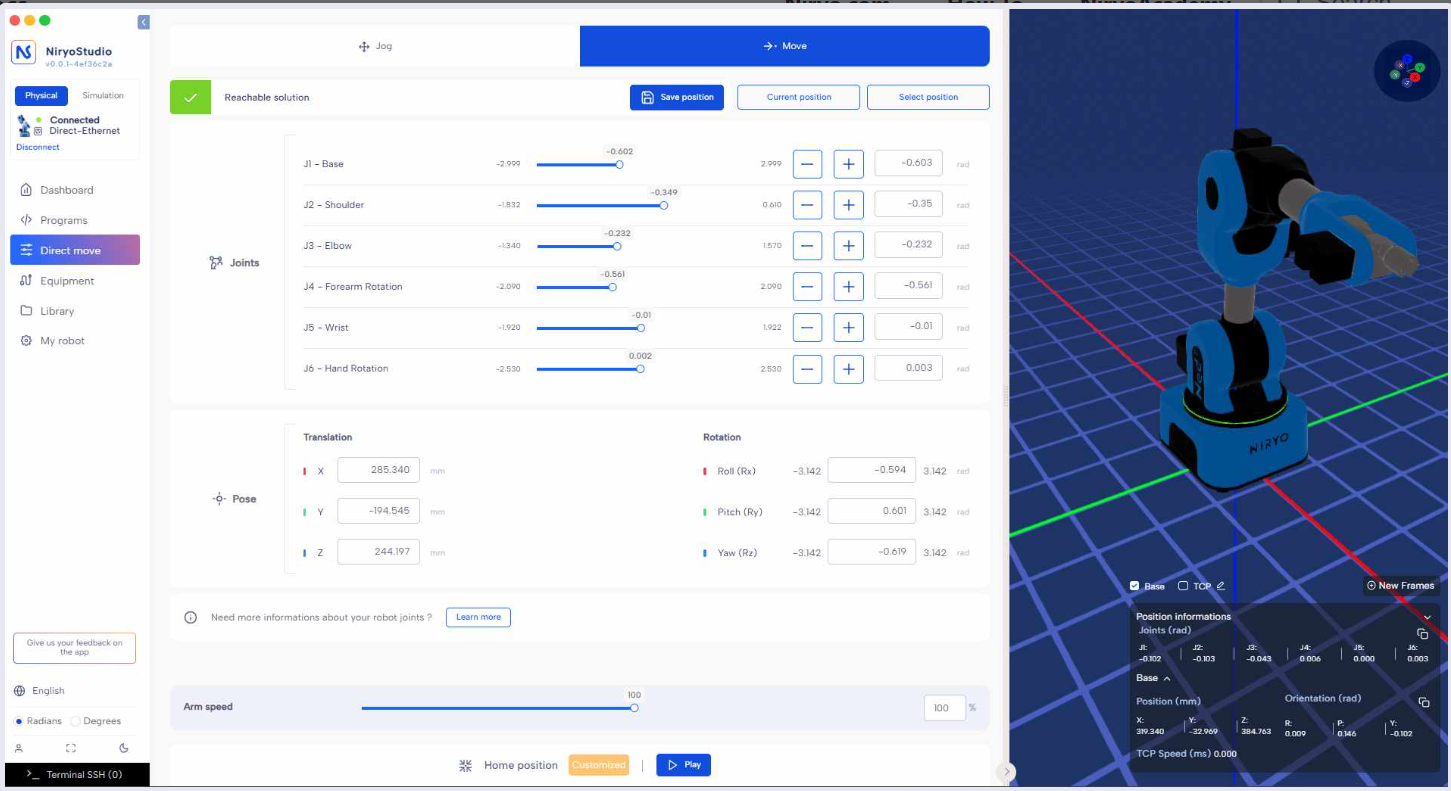This screenshot has height=791, width=1451.
Task: Collapse the Position informations panel
Action: pyautogui.click(x=1427, y=617)
